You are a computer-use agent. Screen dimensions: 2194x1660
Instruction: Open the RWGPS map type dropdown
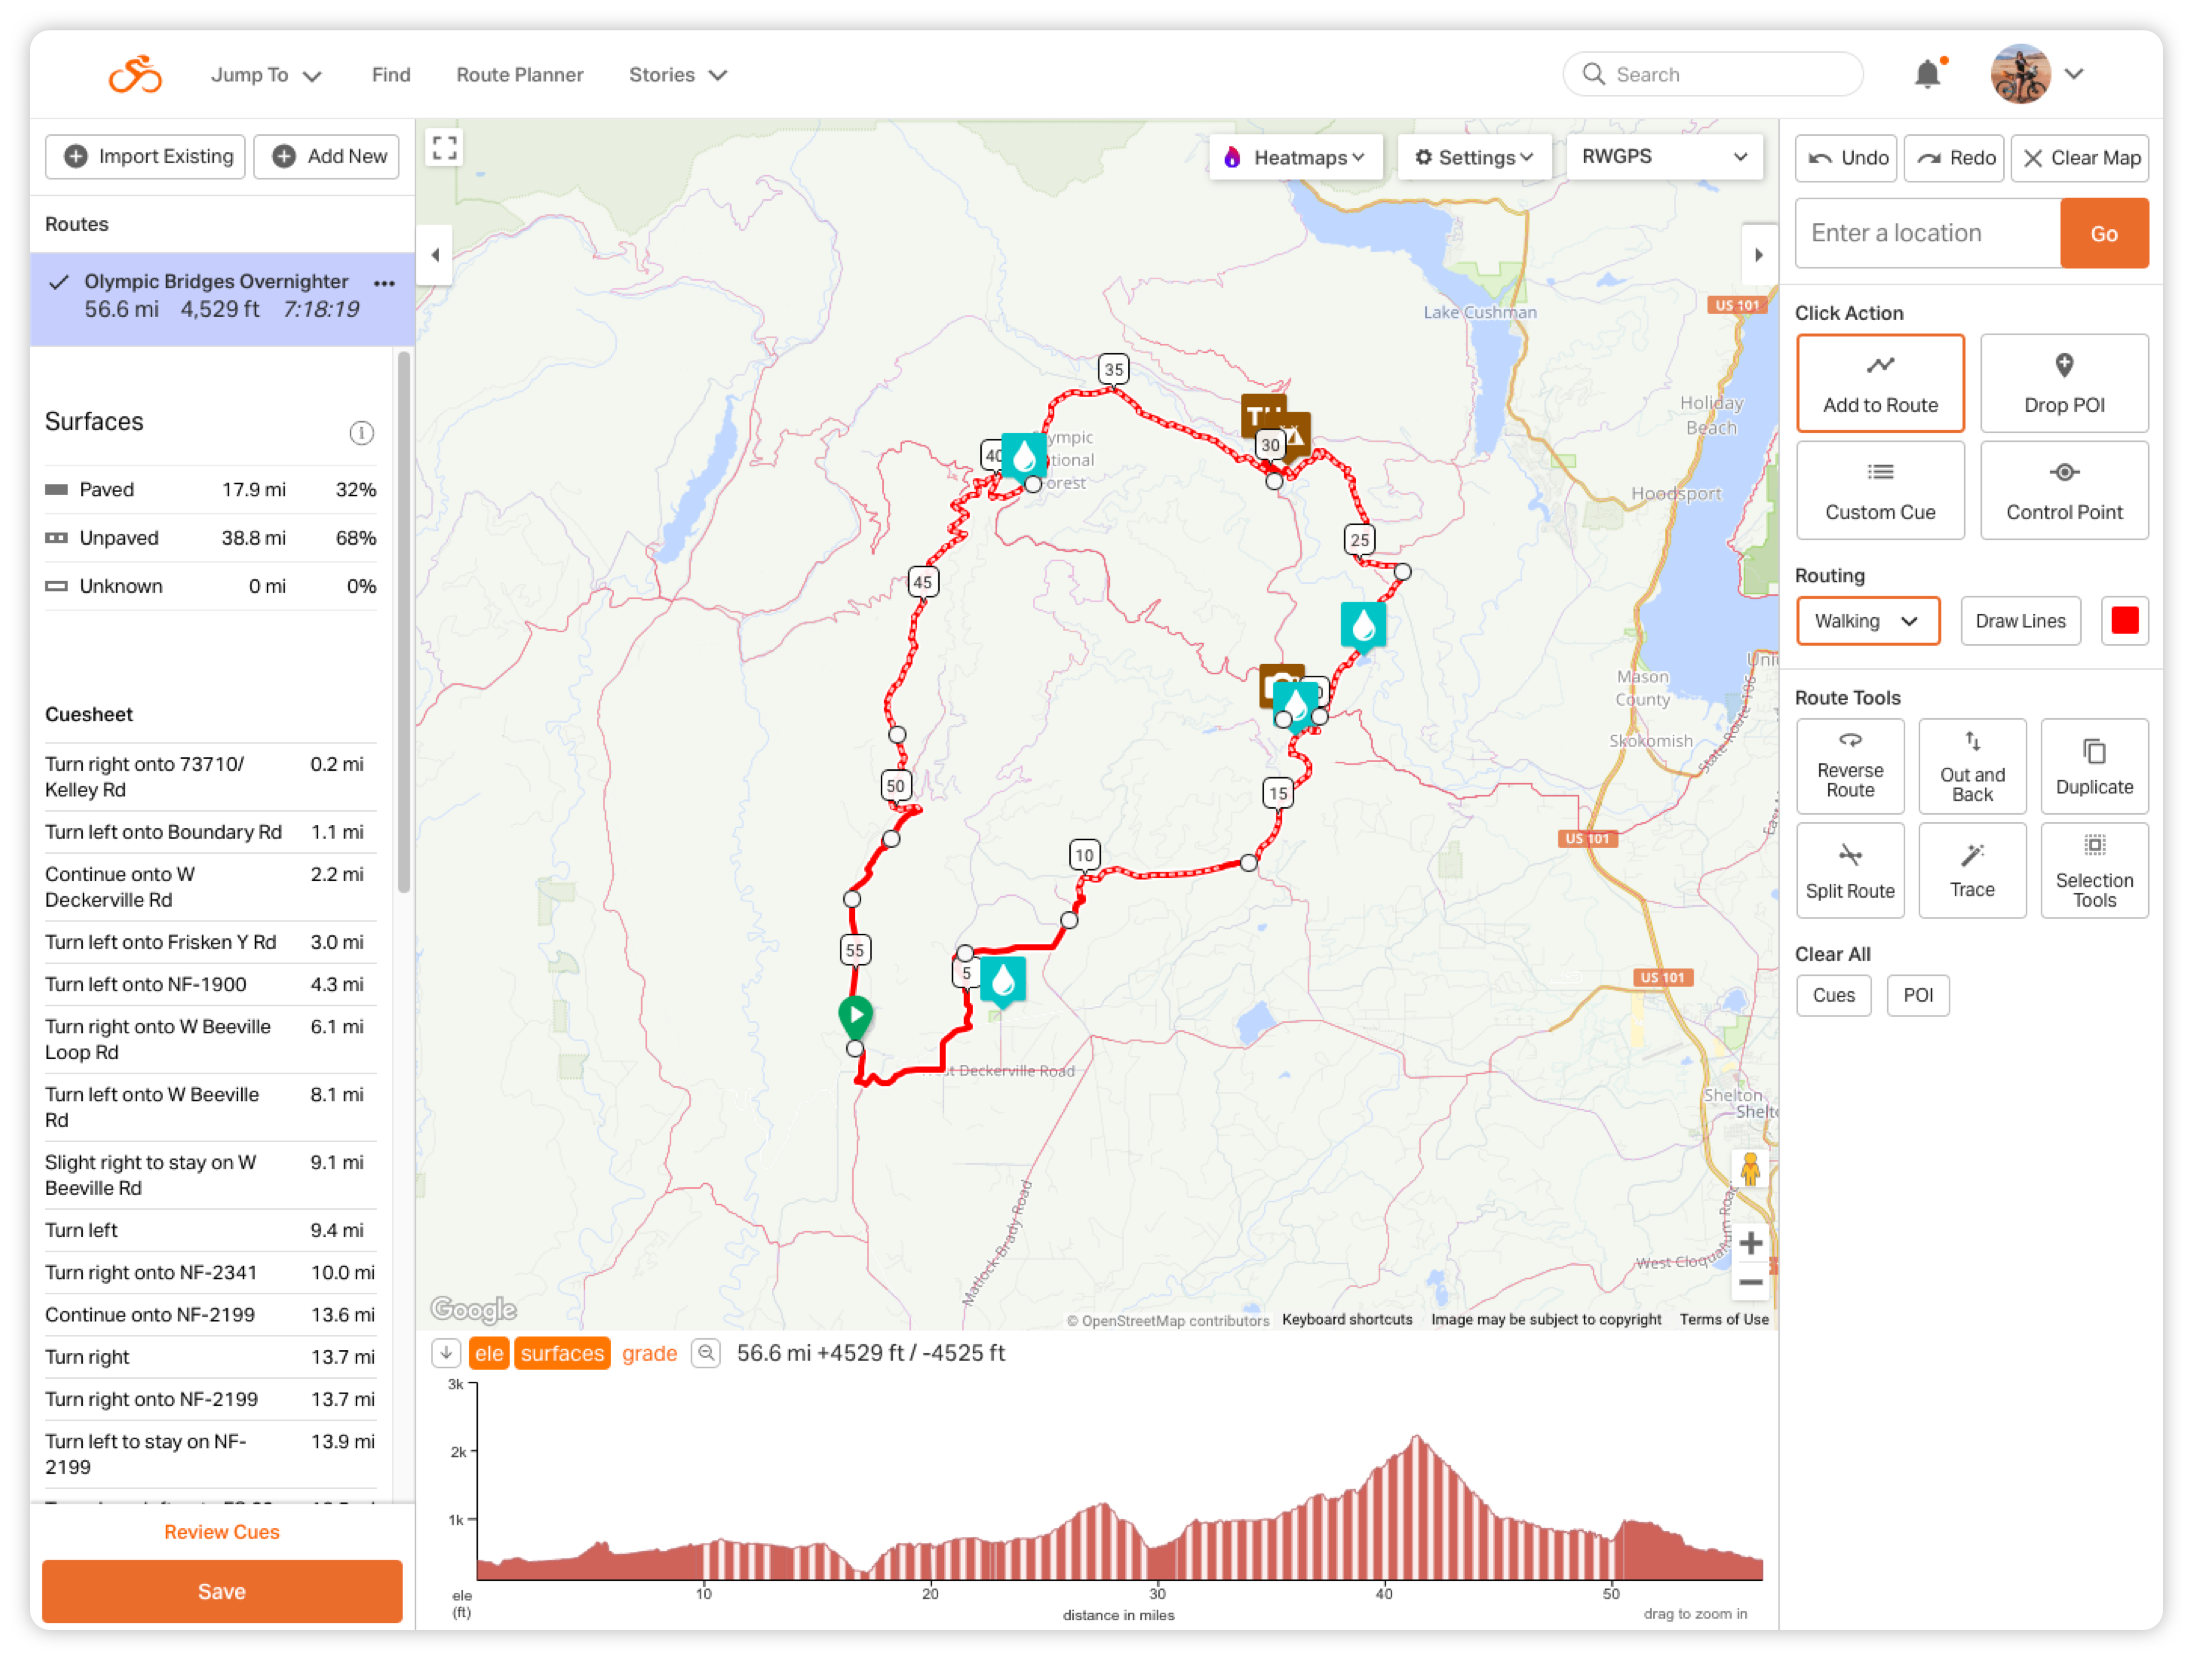click(1663, 157)
